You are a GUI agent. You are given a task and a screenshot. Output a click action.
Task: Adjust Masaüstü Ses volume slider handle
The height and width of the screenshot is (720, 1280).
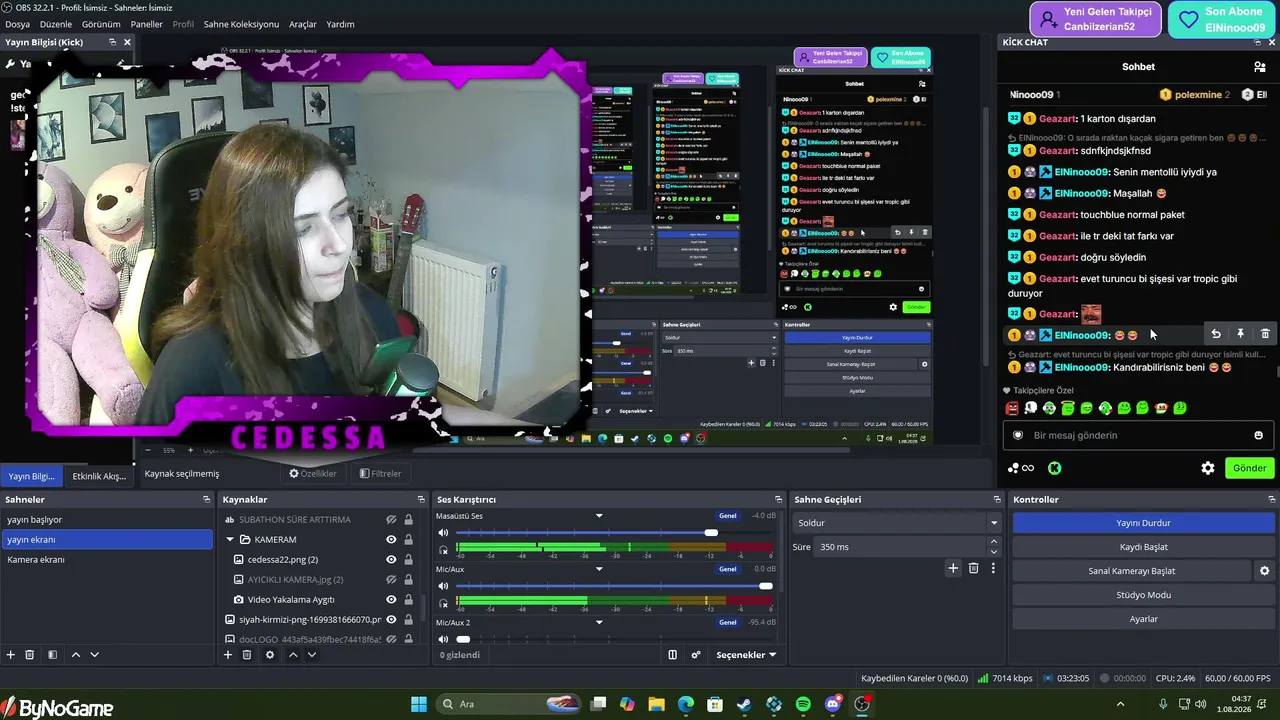711,533
